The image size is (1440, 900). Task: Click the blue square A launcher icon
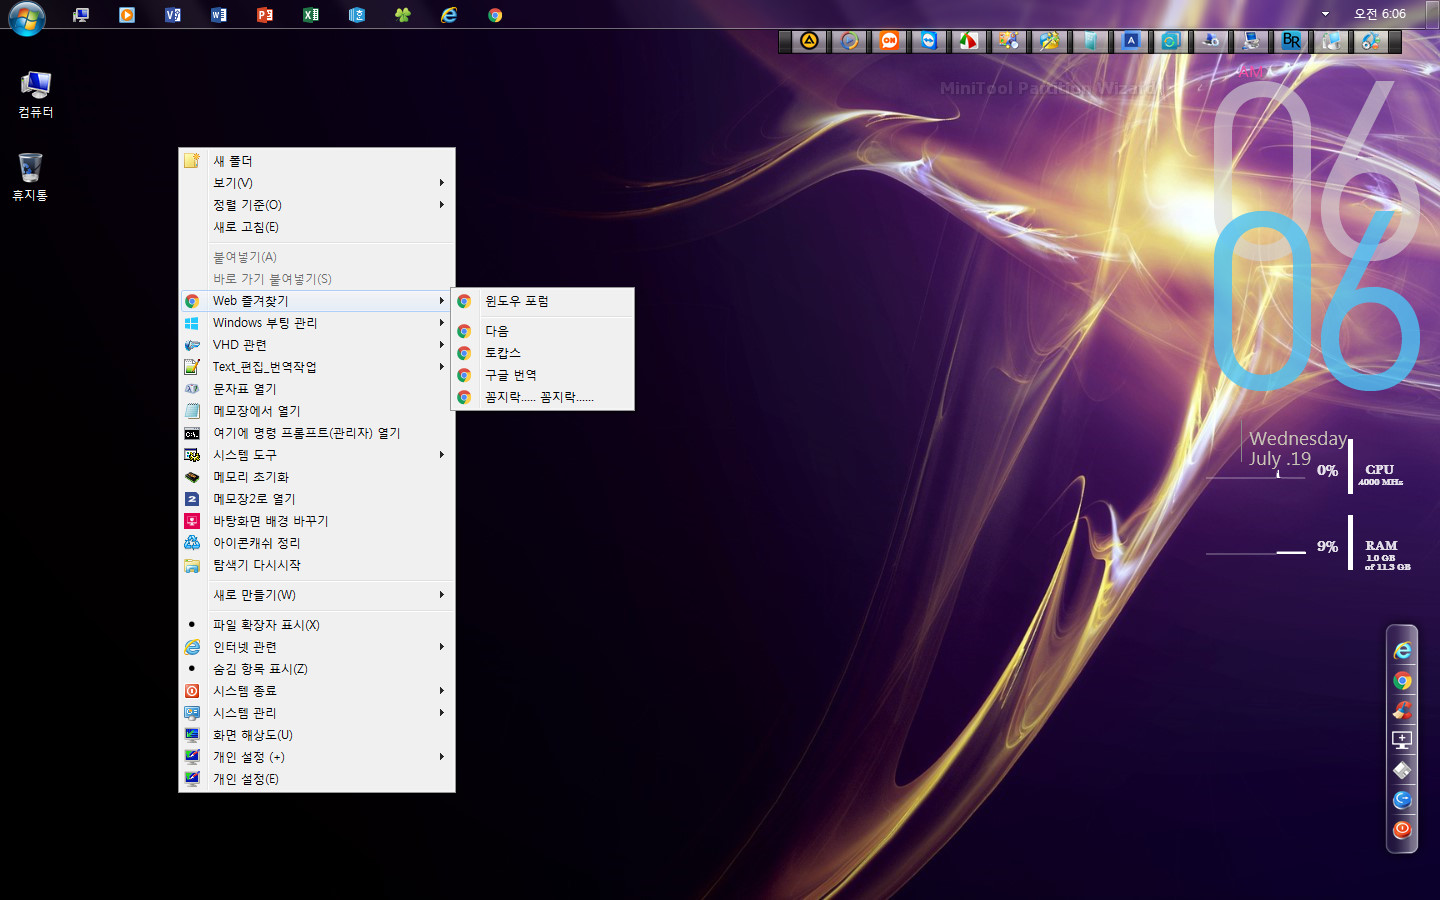pos(1131,41)
